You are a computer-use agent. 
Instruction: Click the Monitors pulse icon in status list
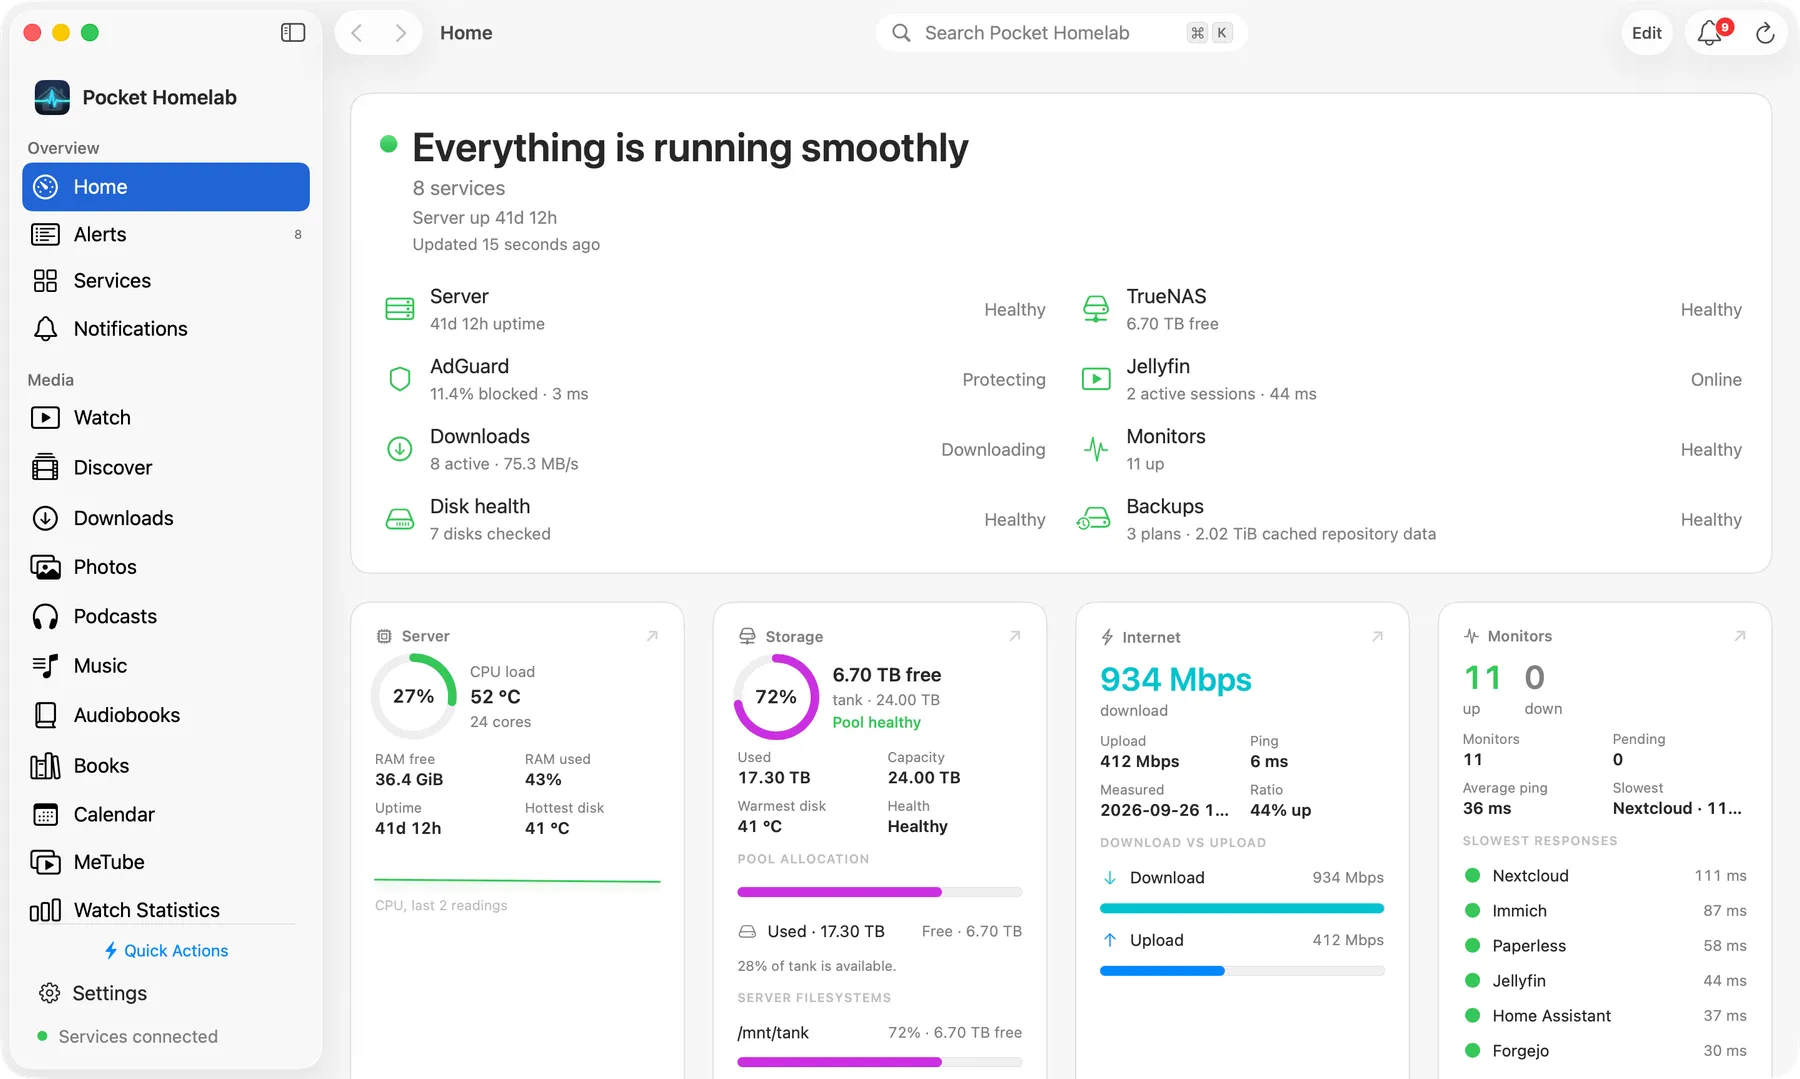[1096, 449]
